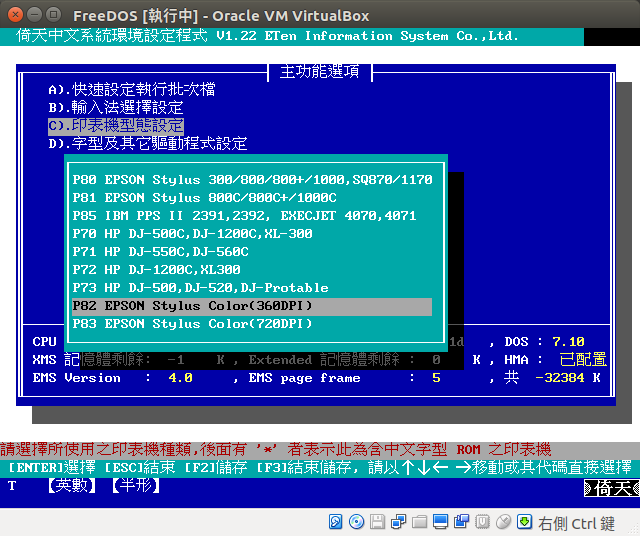Click the CPU label in system info

tap(44, 342)
